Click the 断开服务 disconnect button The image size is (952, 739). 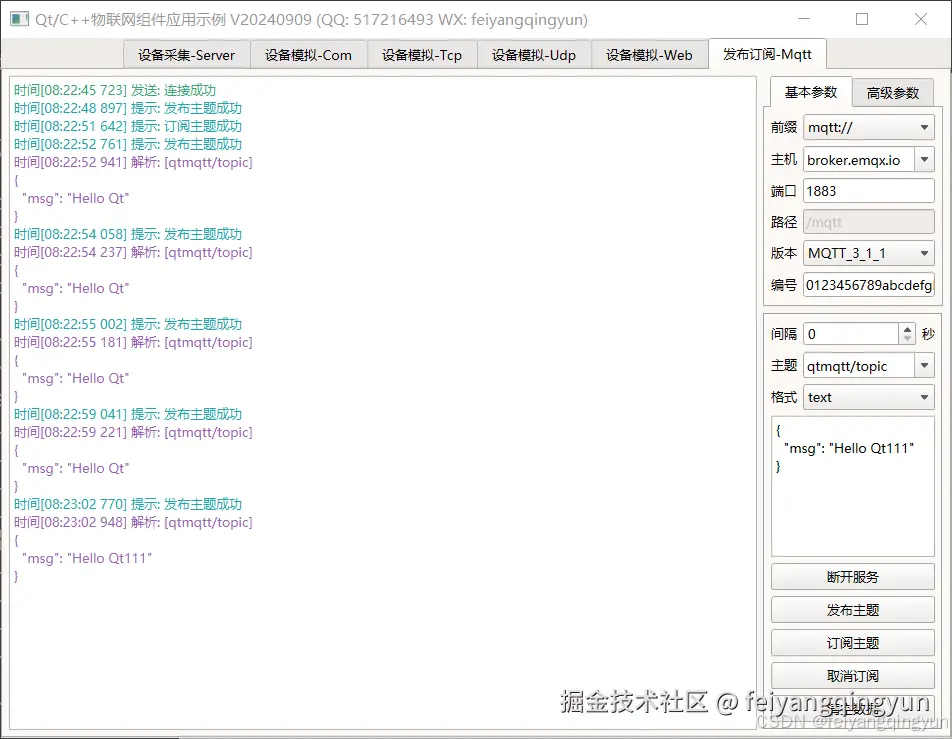point(852,576)
